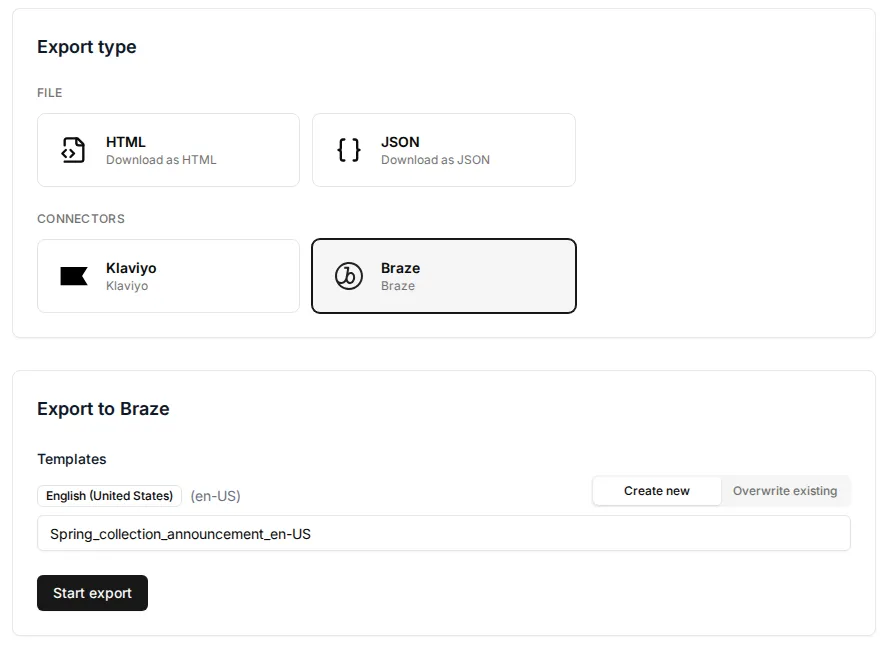Click the (en-US) locale code text
888x648 pixels.
[x=215, y=496]
